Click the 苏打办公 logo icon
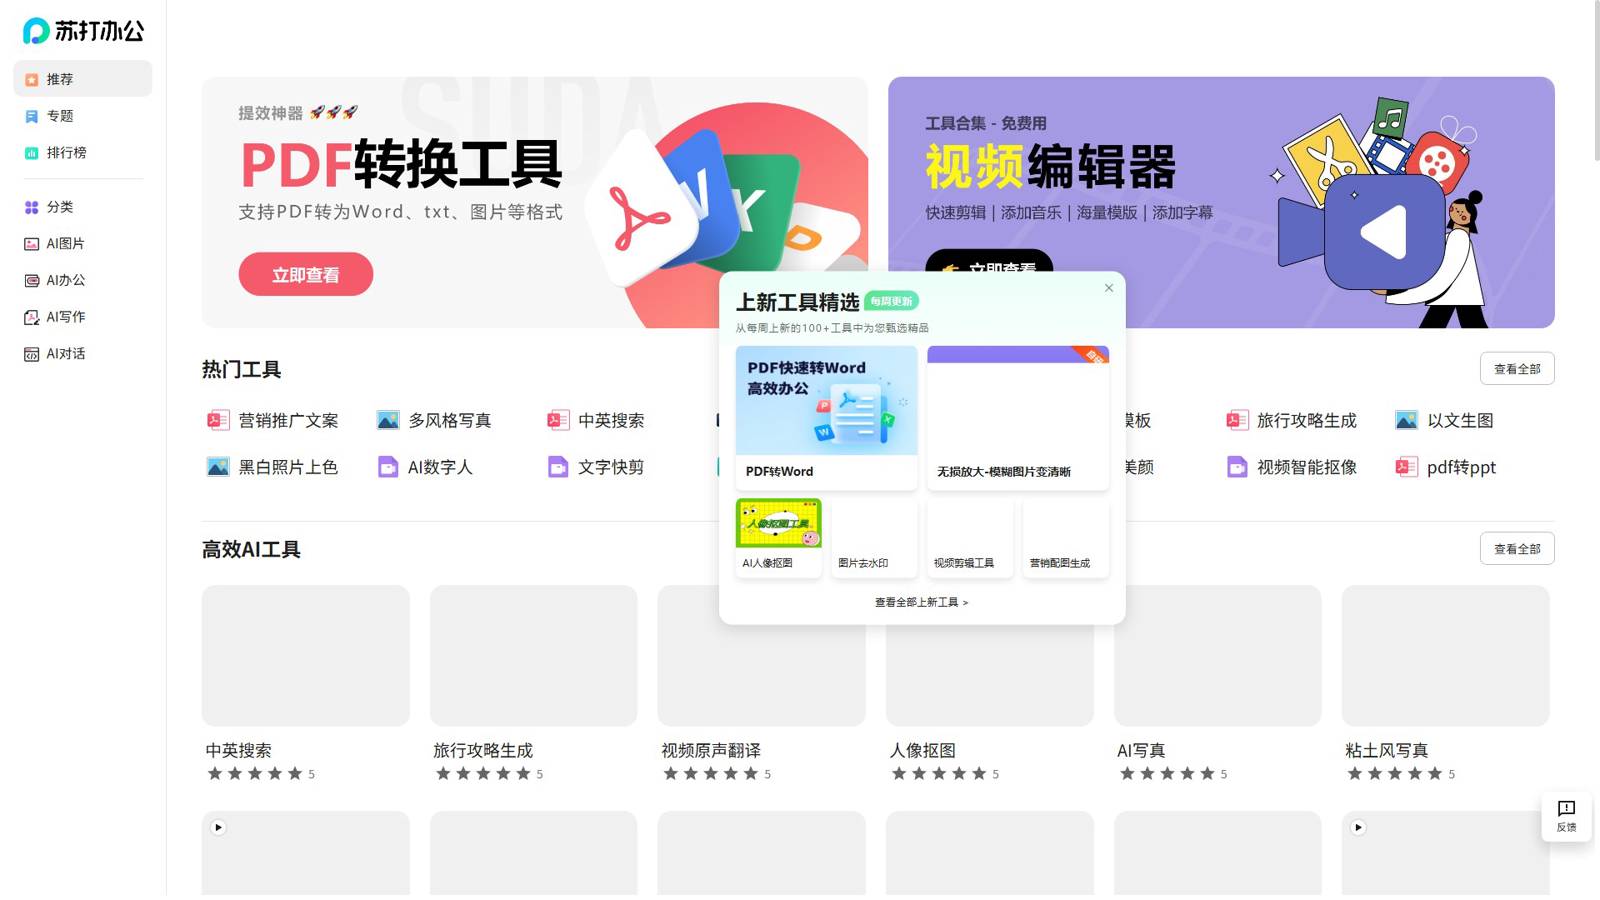Image resolution: width=1600 pixels, height=900 pixels. [36, 31]
